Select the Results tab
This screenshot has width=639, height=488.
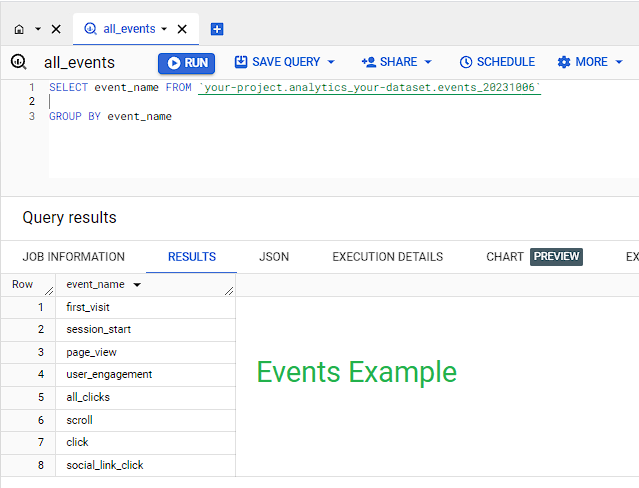192,257
